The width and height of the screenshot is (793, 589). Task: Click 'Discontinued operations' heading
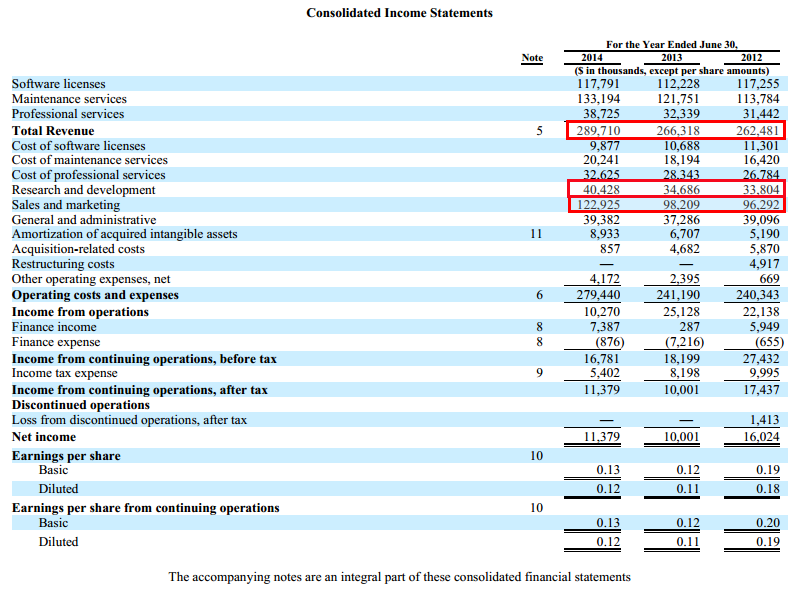click(81, 405)
